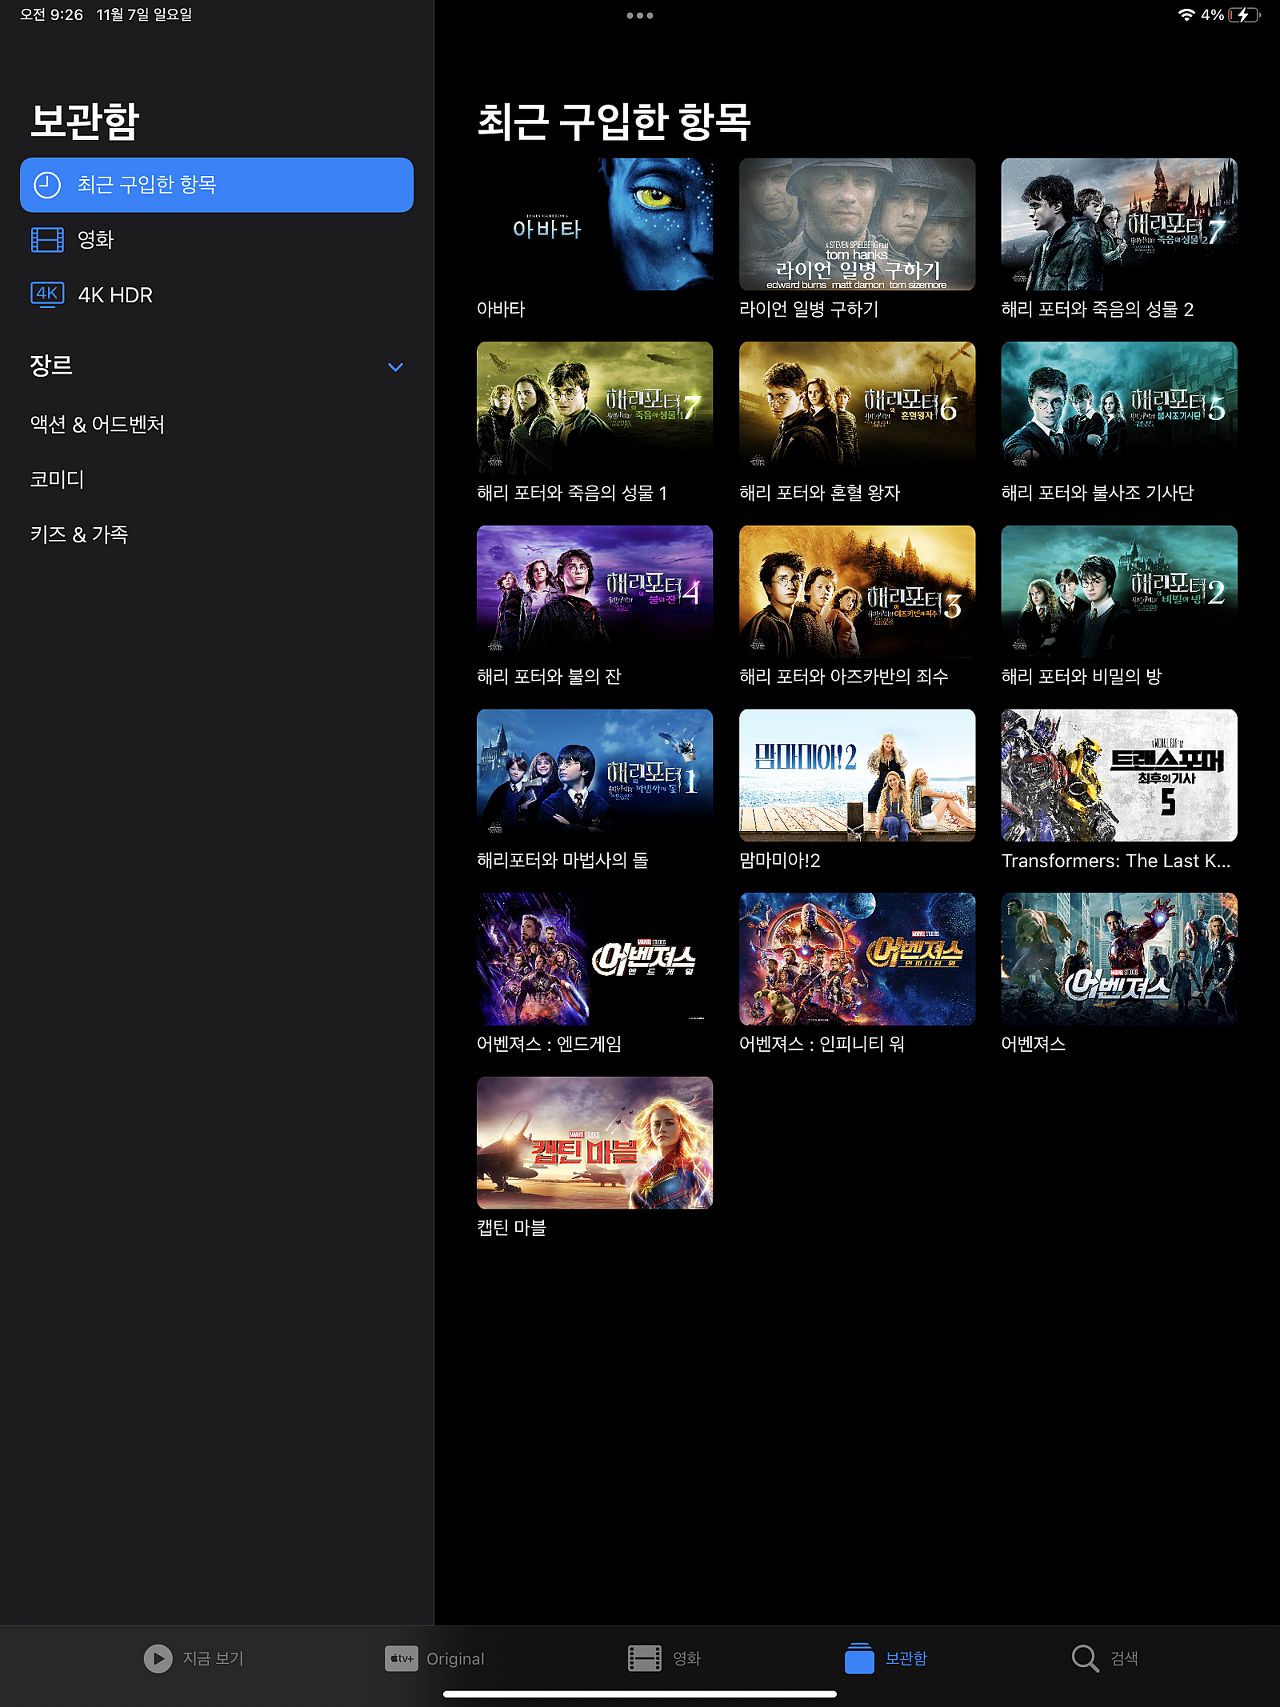
Task: Switch to the 검색 tab
Action: [x=1105, y=1659]
